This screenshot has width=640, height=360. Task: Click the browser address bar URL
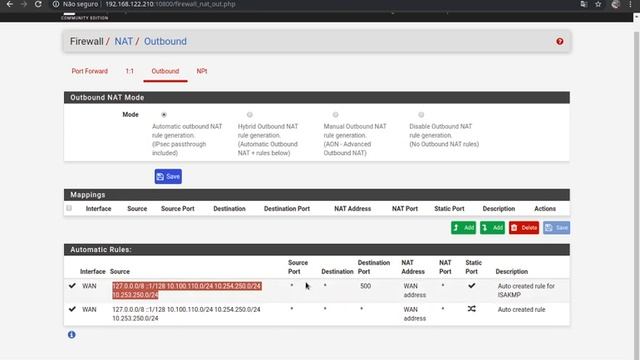tap(170, 4)
